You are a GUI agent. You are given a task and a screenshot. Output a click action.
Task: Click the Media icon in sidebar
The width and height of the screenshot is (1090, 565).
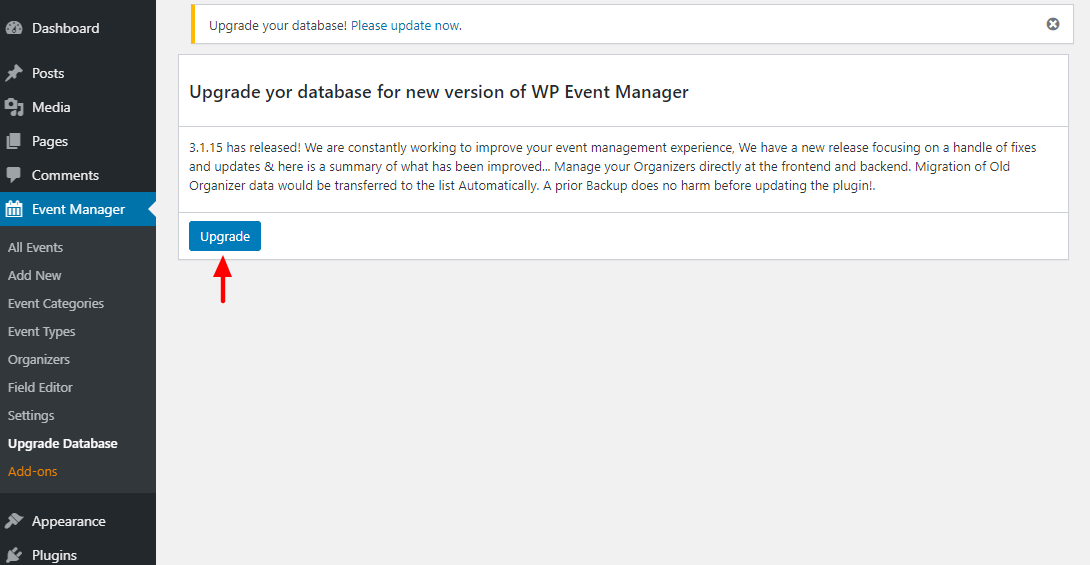click(x=14, y=107)
